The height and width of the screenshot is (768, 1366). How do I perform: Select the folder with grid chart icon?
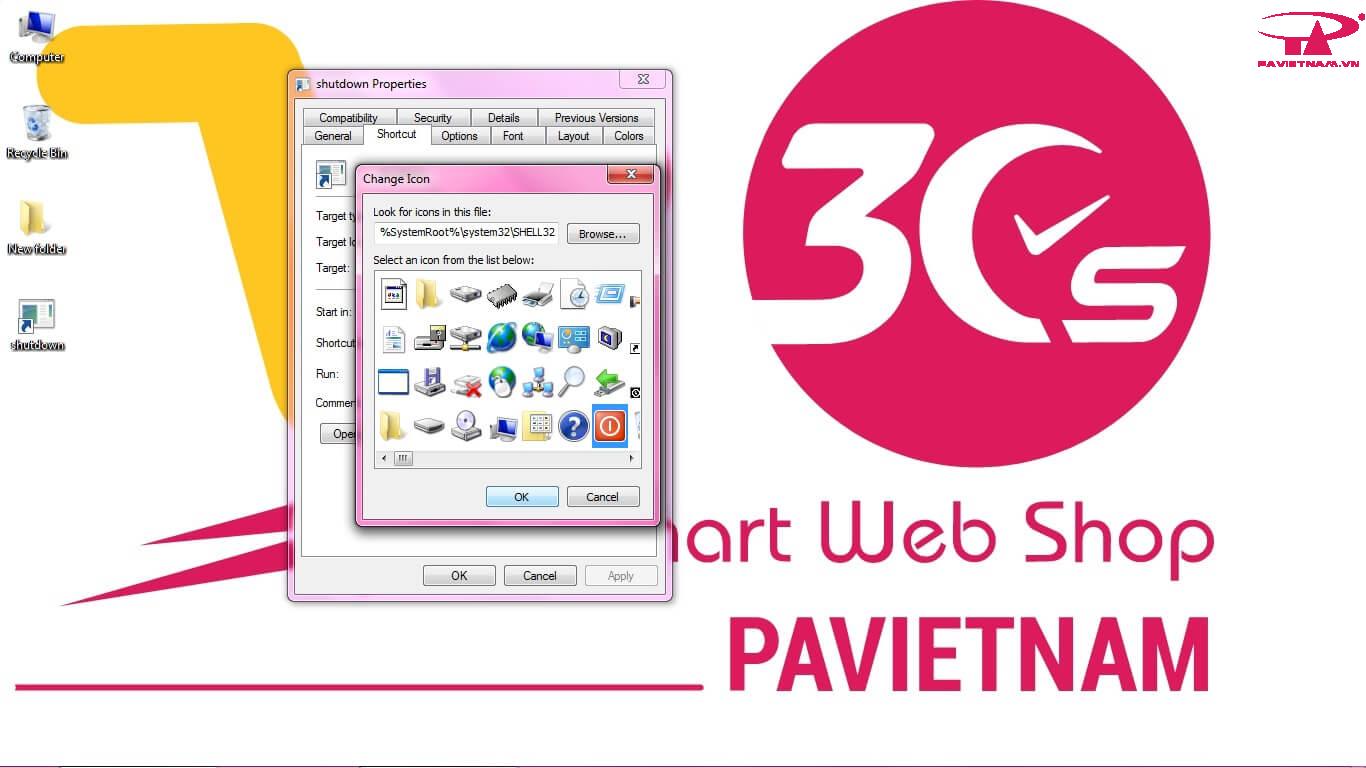click(x=537, y=427)
